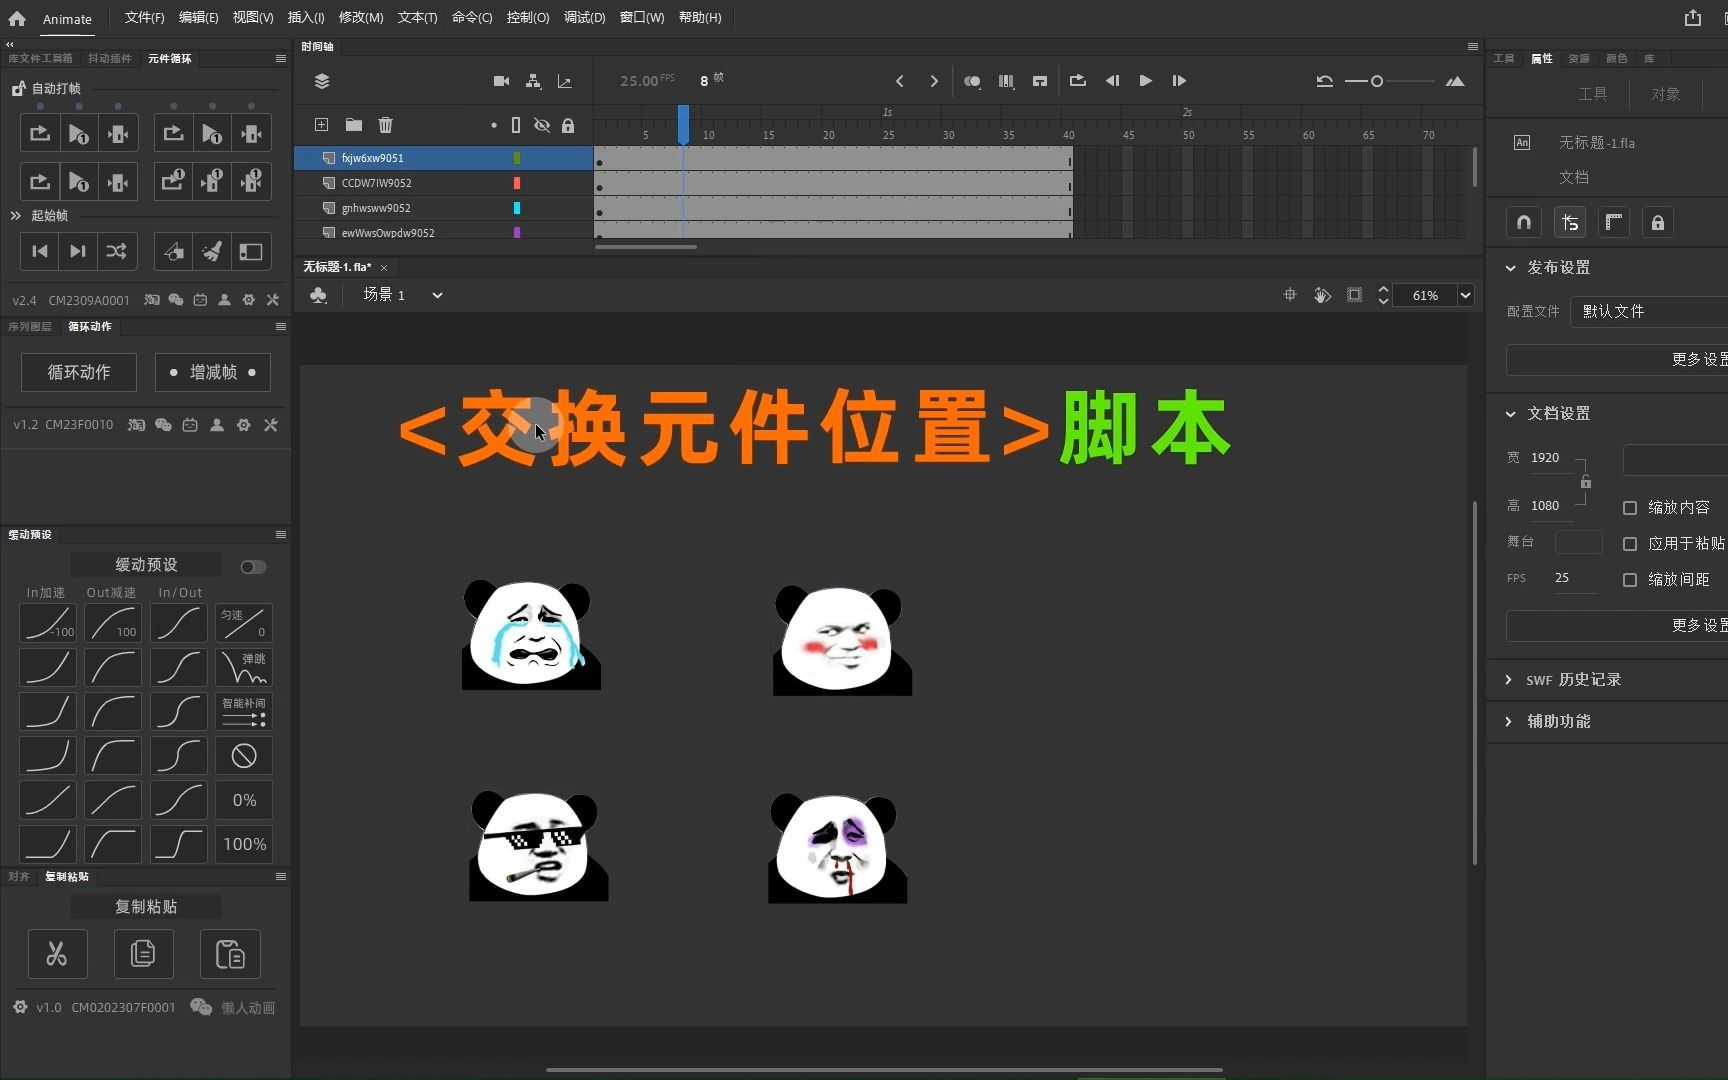The width and height of the screenshot is (1728, 1080).
Task: Open the 编辑(E) menu
Action: 198,18
